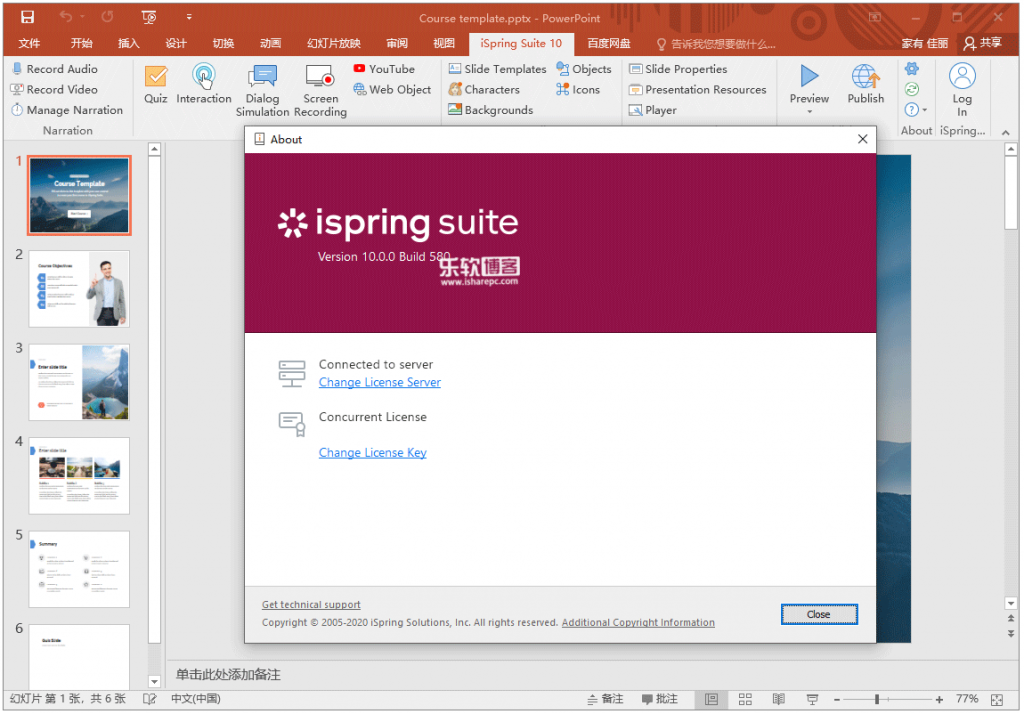Open the Quiz tool in ribbon
The width and height of the screenshot is (1024, 714).
[x=155, y=84]
